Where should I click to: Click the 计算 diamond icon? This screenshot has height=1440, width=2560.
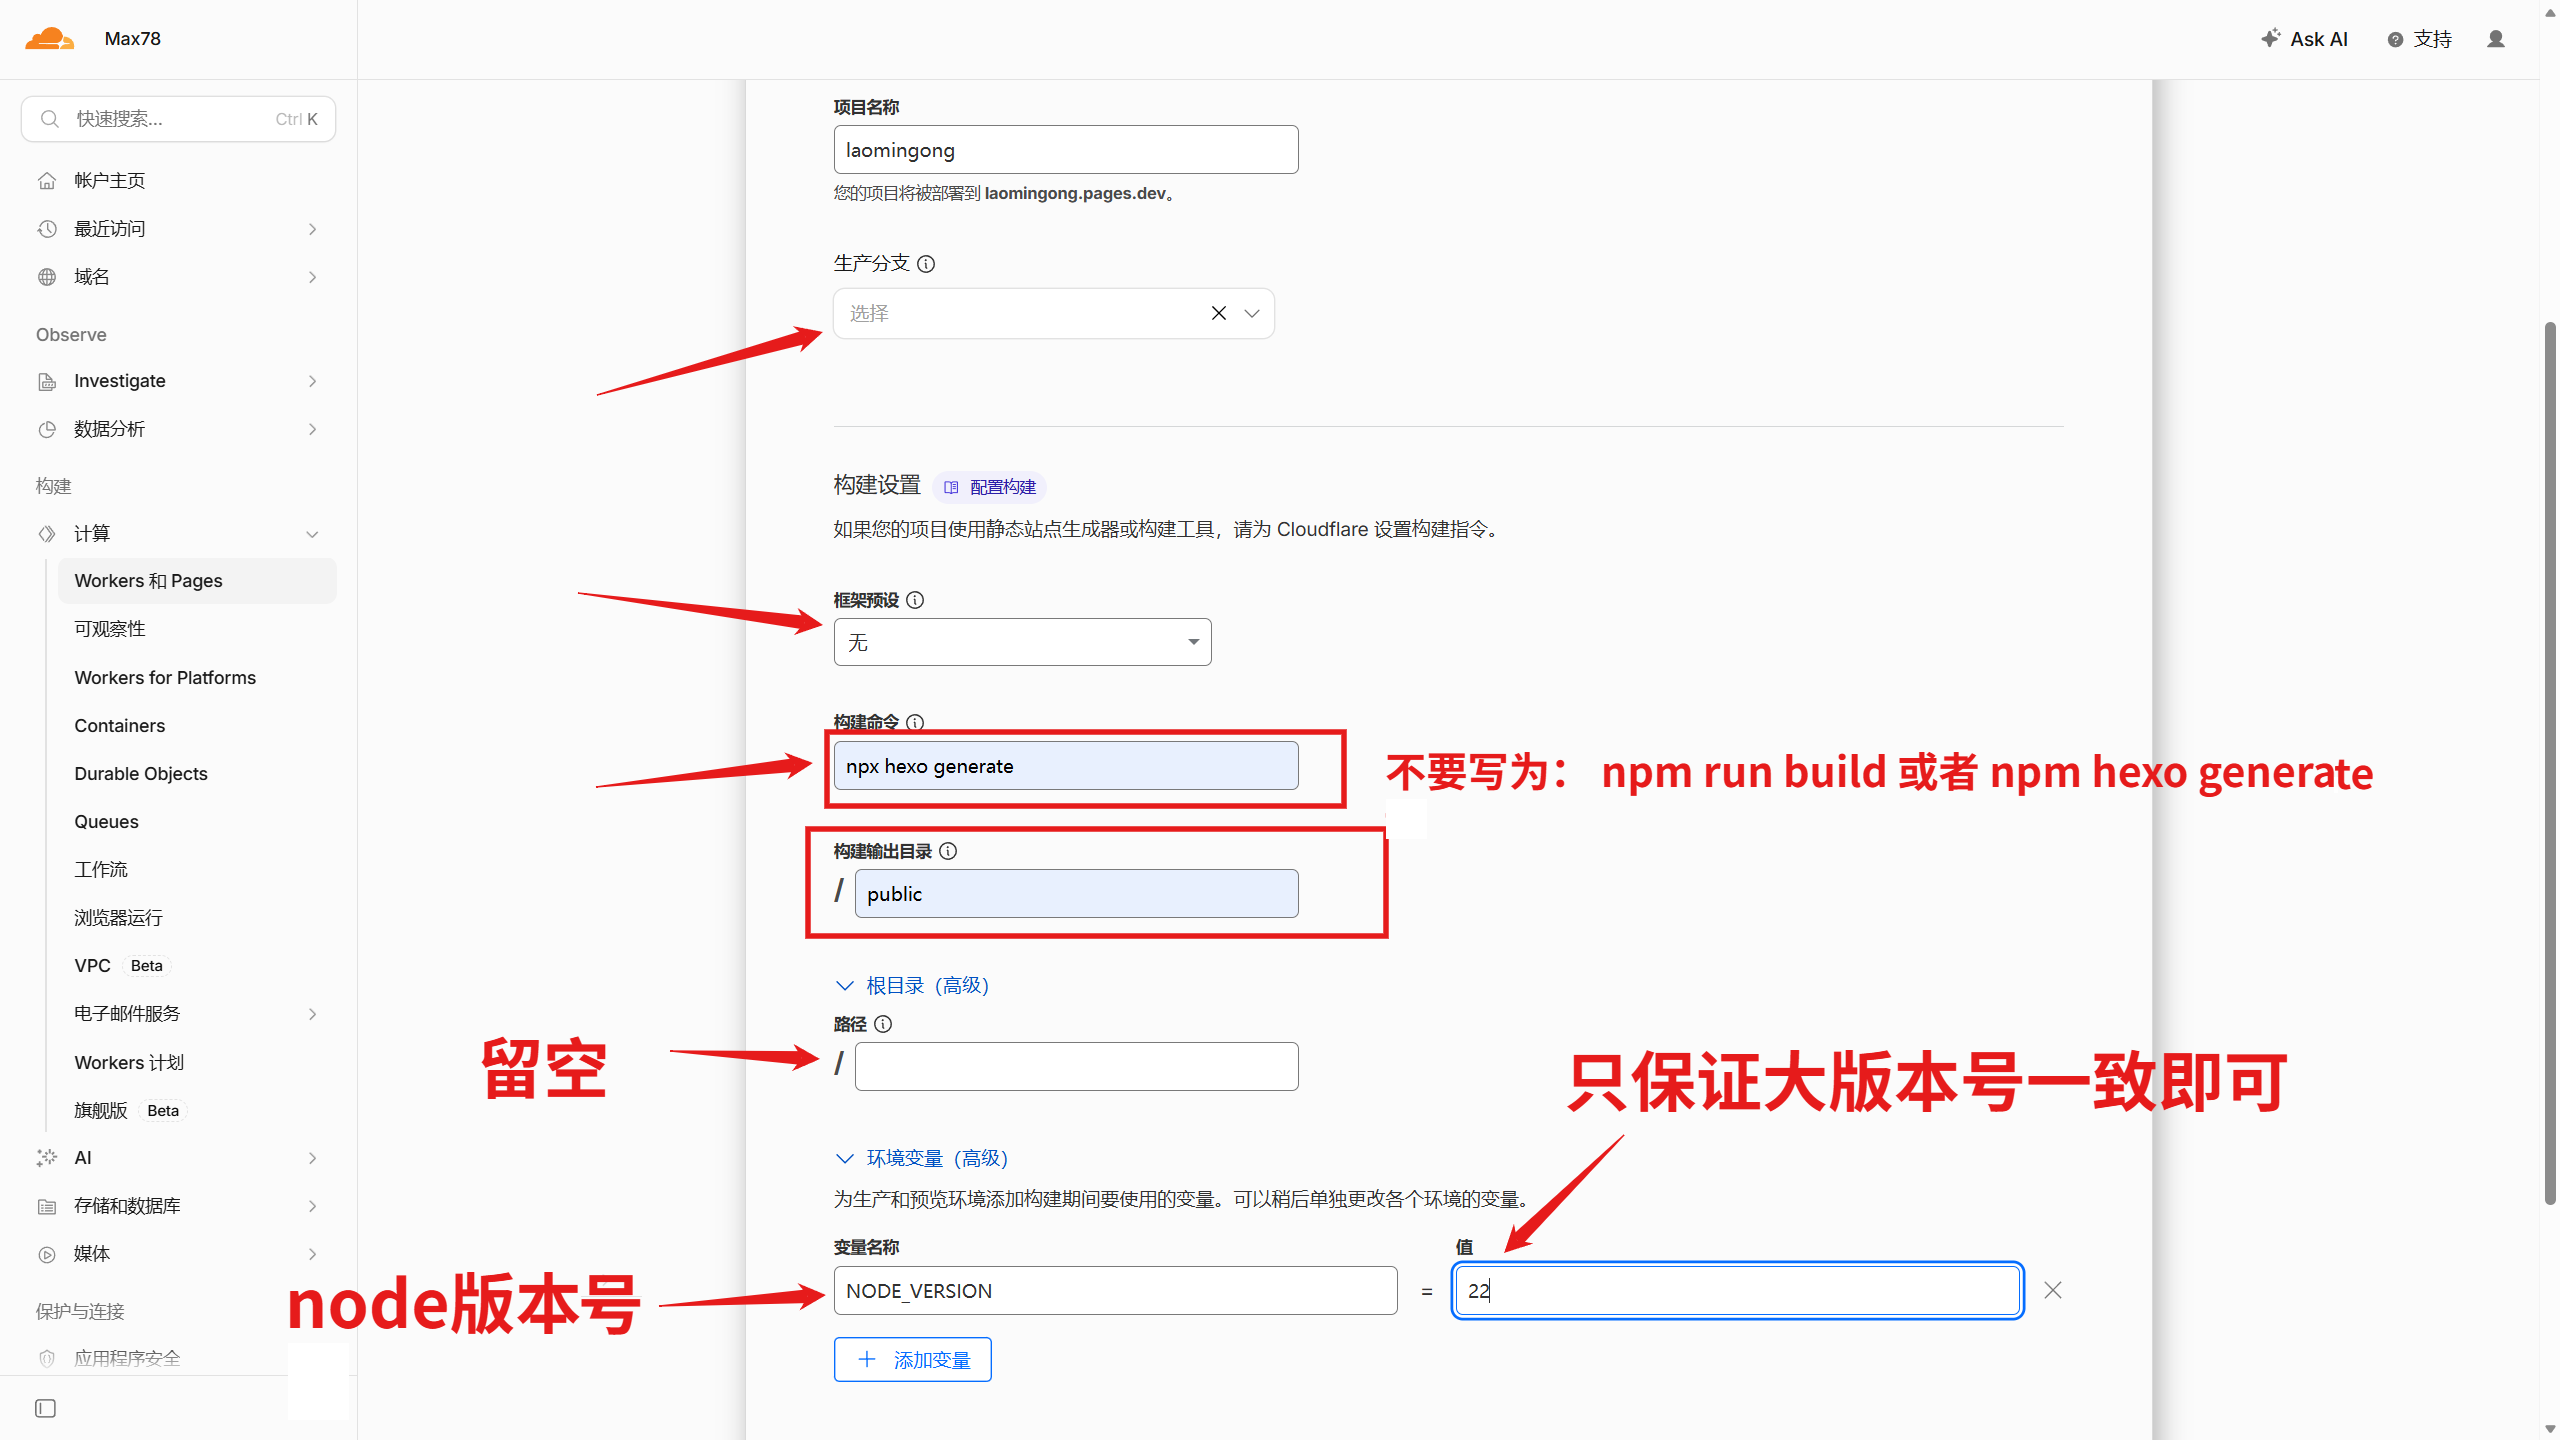point(47,534)
